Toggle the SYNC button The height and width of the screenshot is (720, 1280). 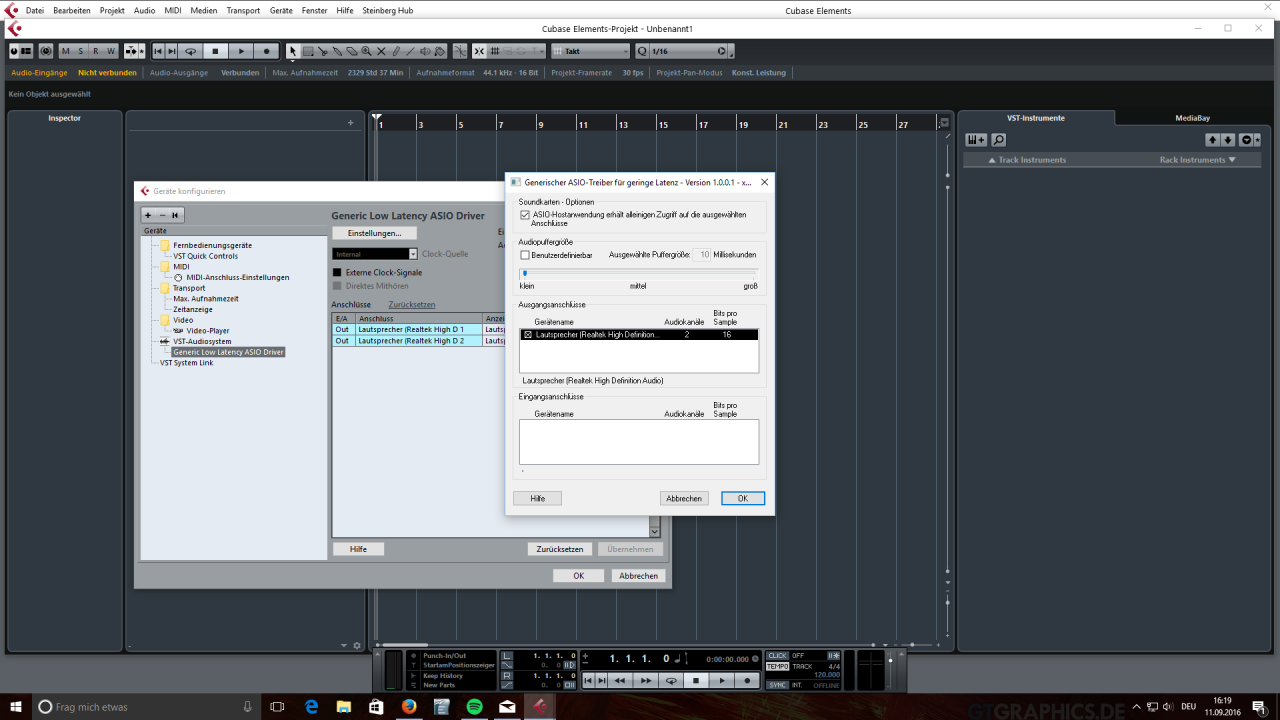pyautogui.click(x=777, y=685)
